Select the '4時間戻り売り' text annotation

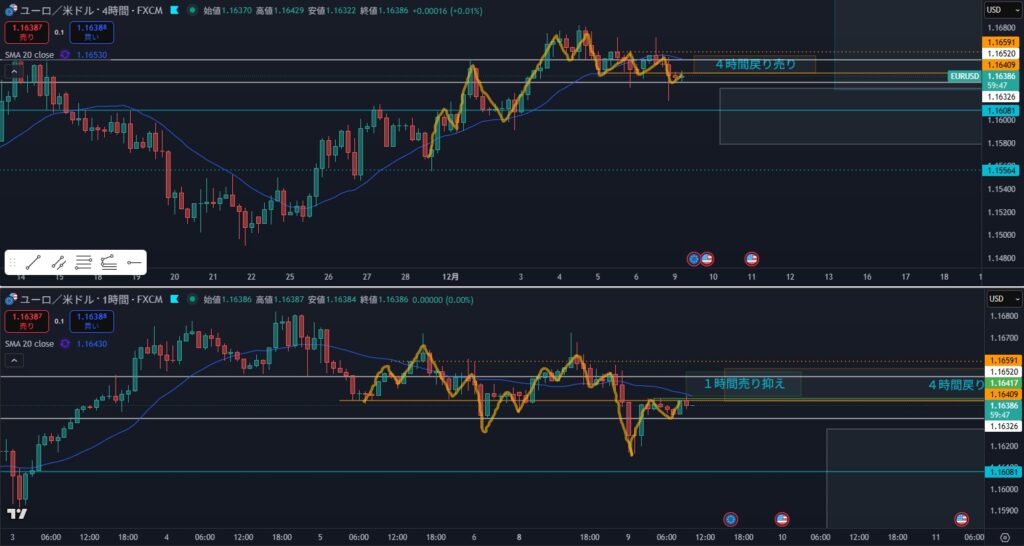tap(755, 64)
